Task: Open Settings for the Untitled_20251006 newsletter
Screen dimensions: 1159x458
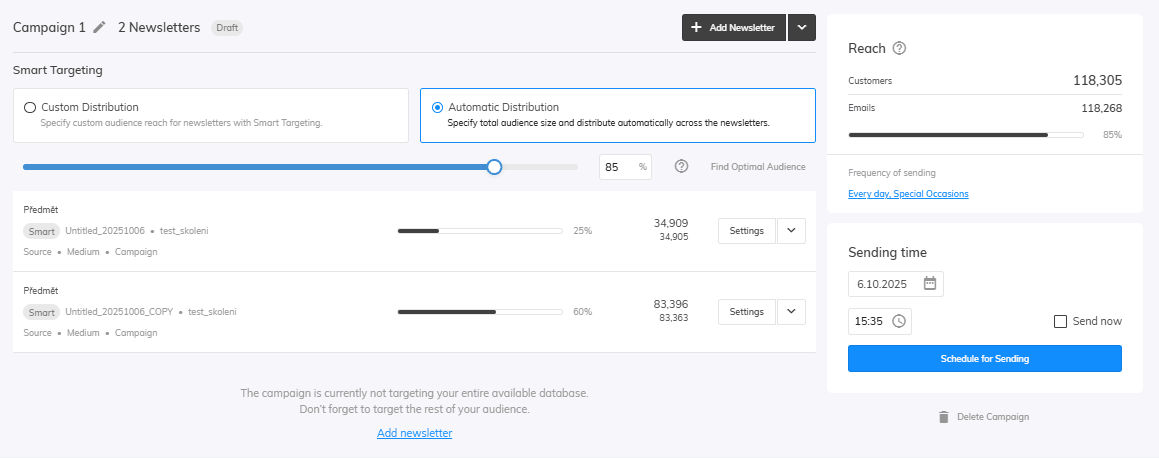Action: [x=746, y=231]
